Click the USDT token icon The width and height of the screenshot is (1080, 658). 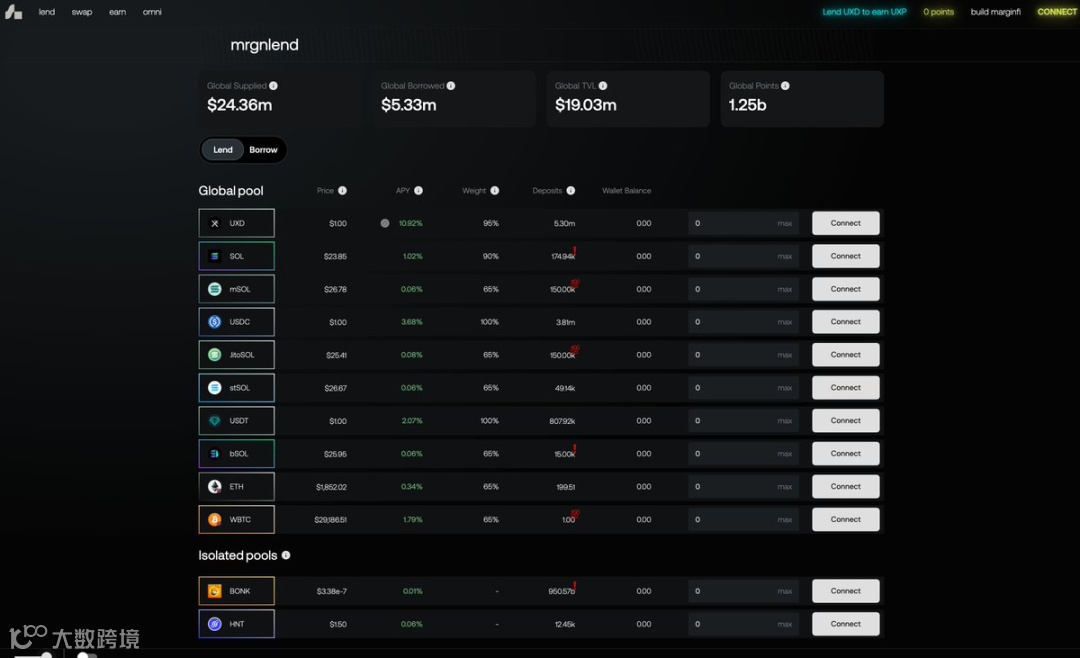point(215,420)
